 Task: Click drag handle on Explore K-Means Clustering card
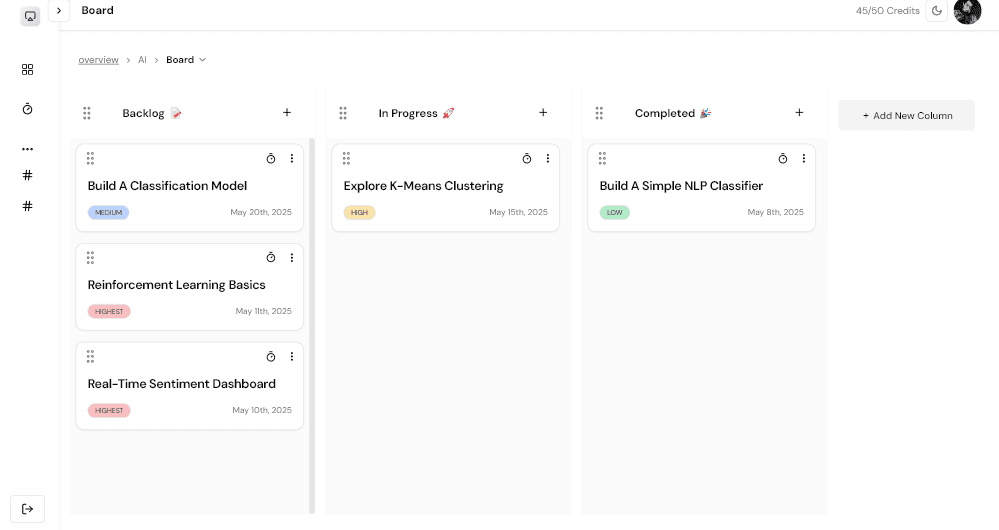[x=347, y=158]
